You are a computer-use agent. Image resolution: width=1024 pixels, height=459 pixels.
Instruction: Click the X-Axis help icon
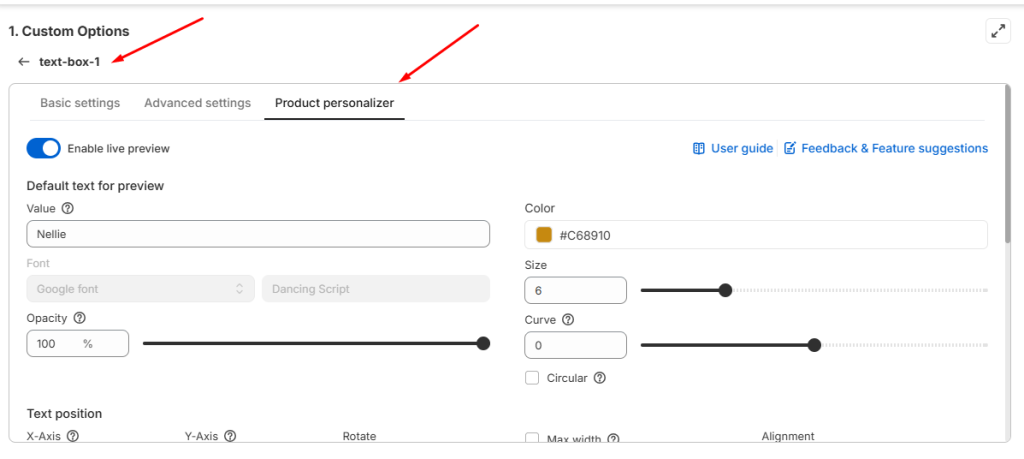coord(73,437)
